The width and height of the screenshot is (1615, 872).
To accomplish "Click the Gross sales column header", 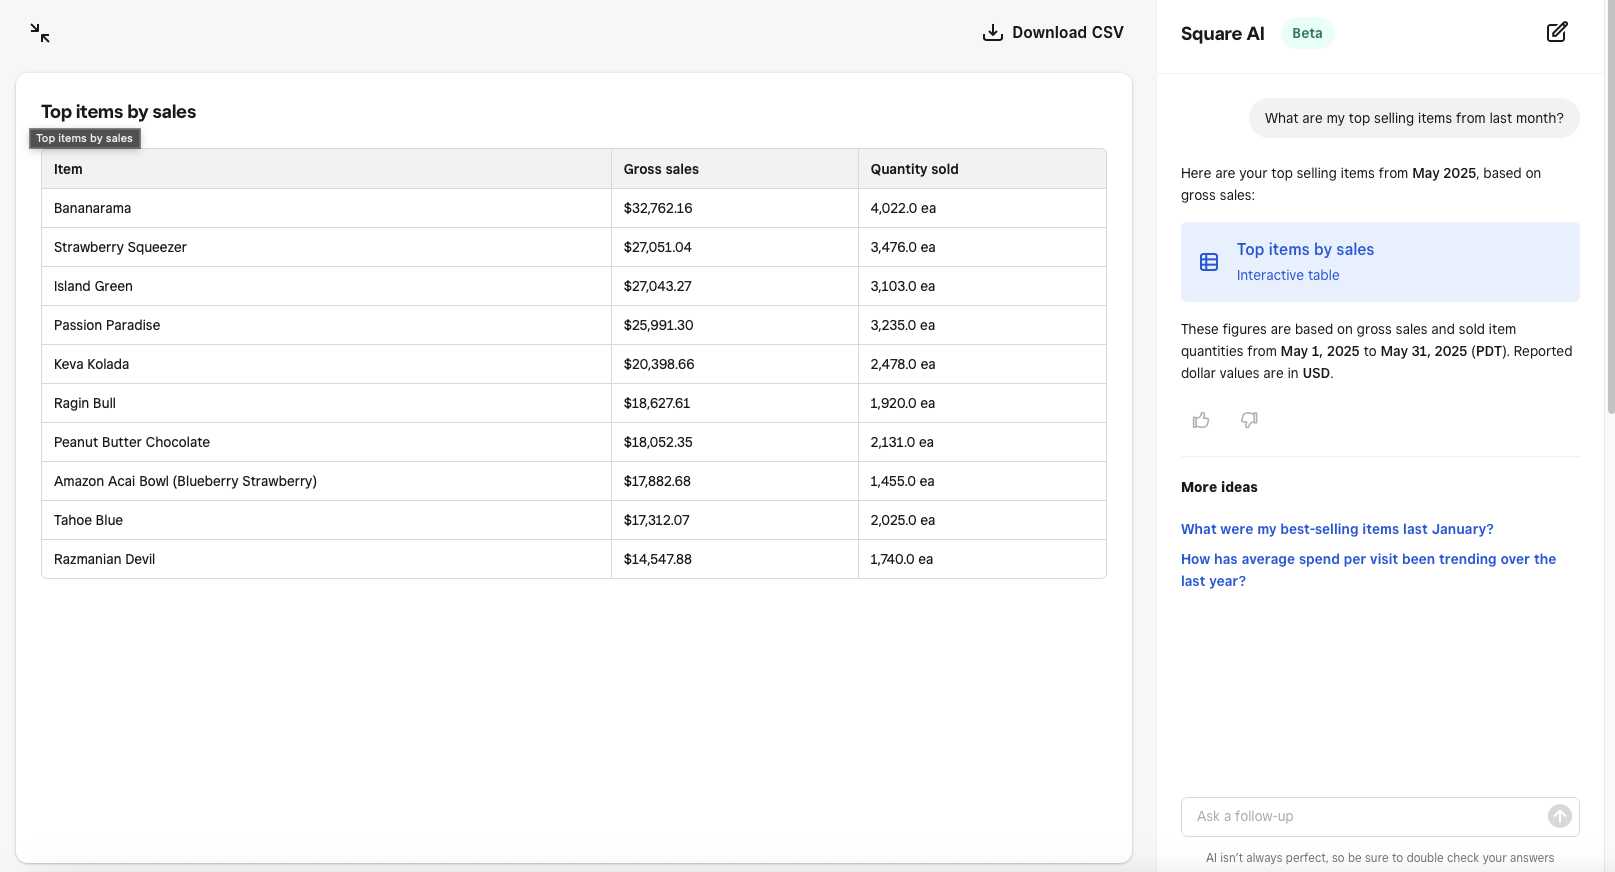I will tap(661, 169).
